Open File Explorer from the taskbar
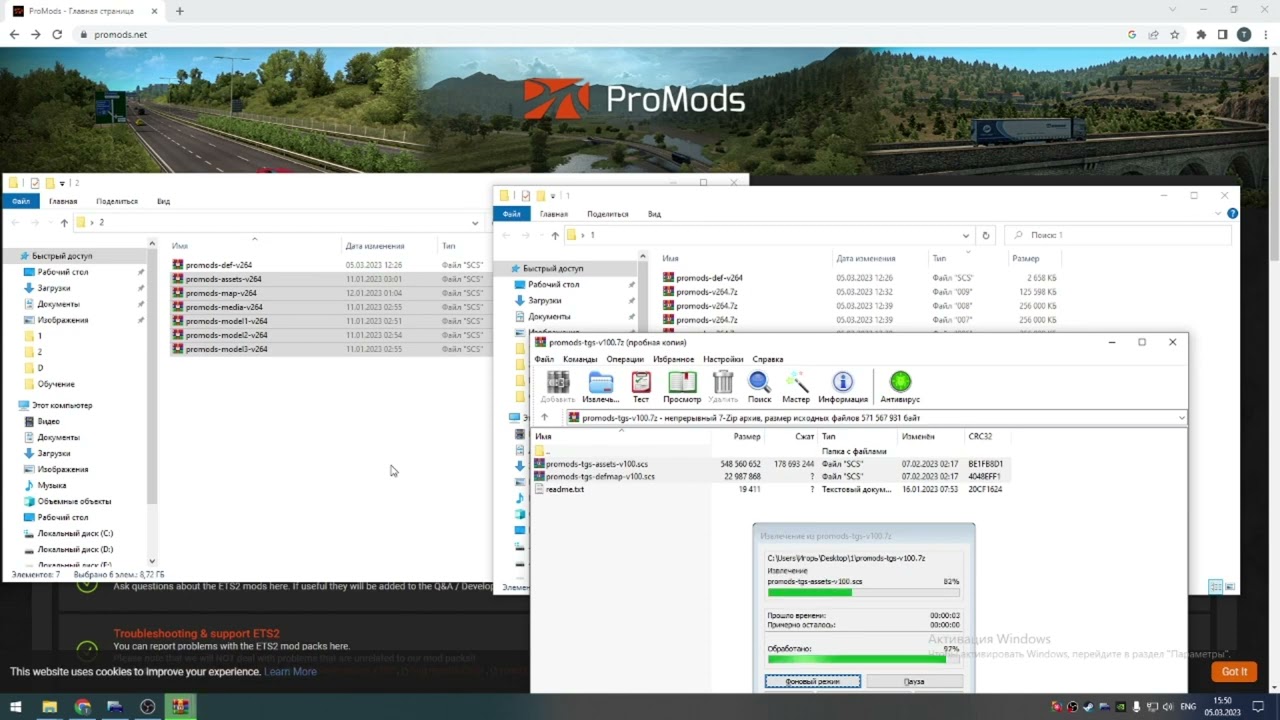 [49, 707]
